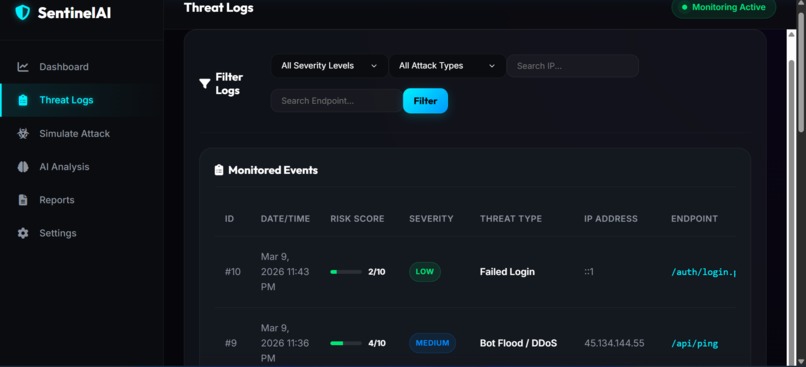The image size is (806, 367).
Task: Click the ID column header
Action: click(x=229, y=218)
